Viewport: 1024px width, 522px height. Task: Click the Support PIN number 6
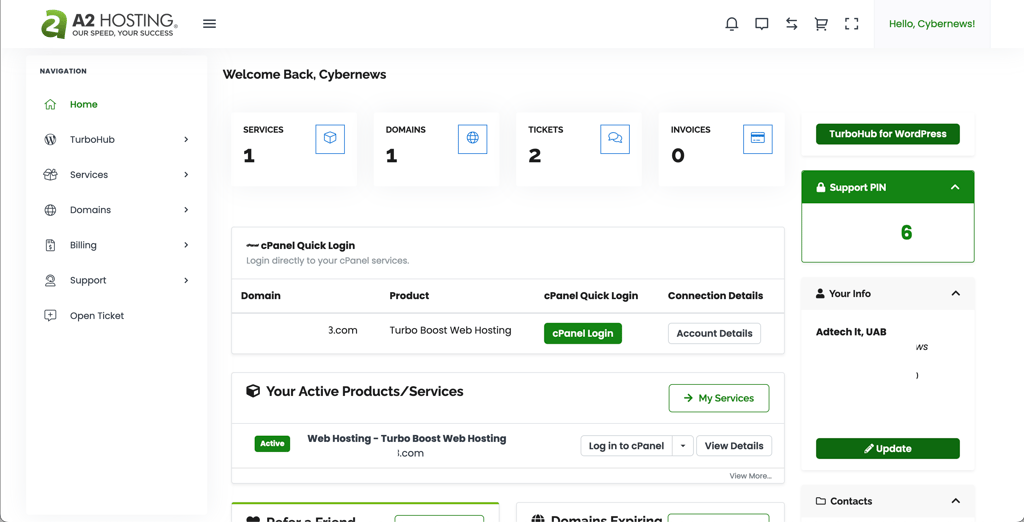[906, 233]
